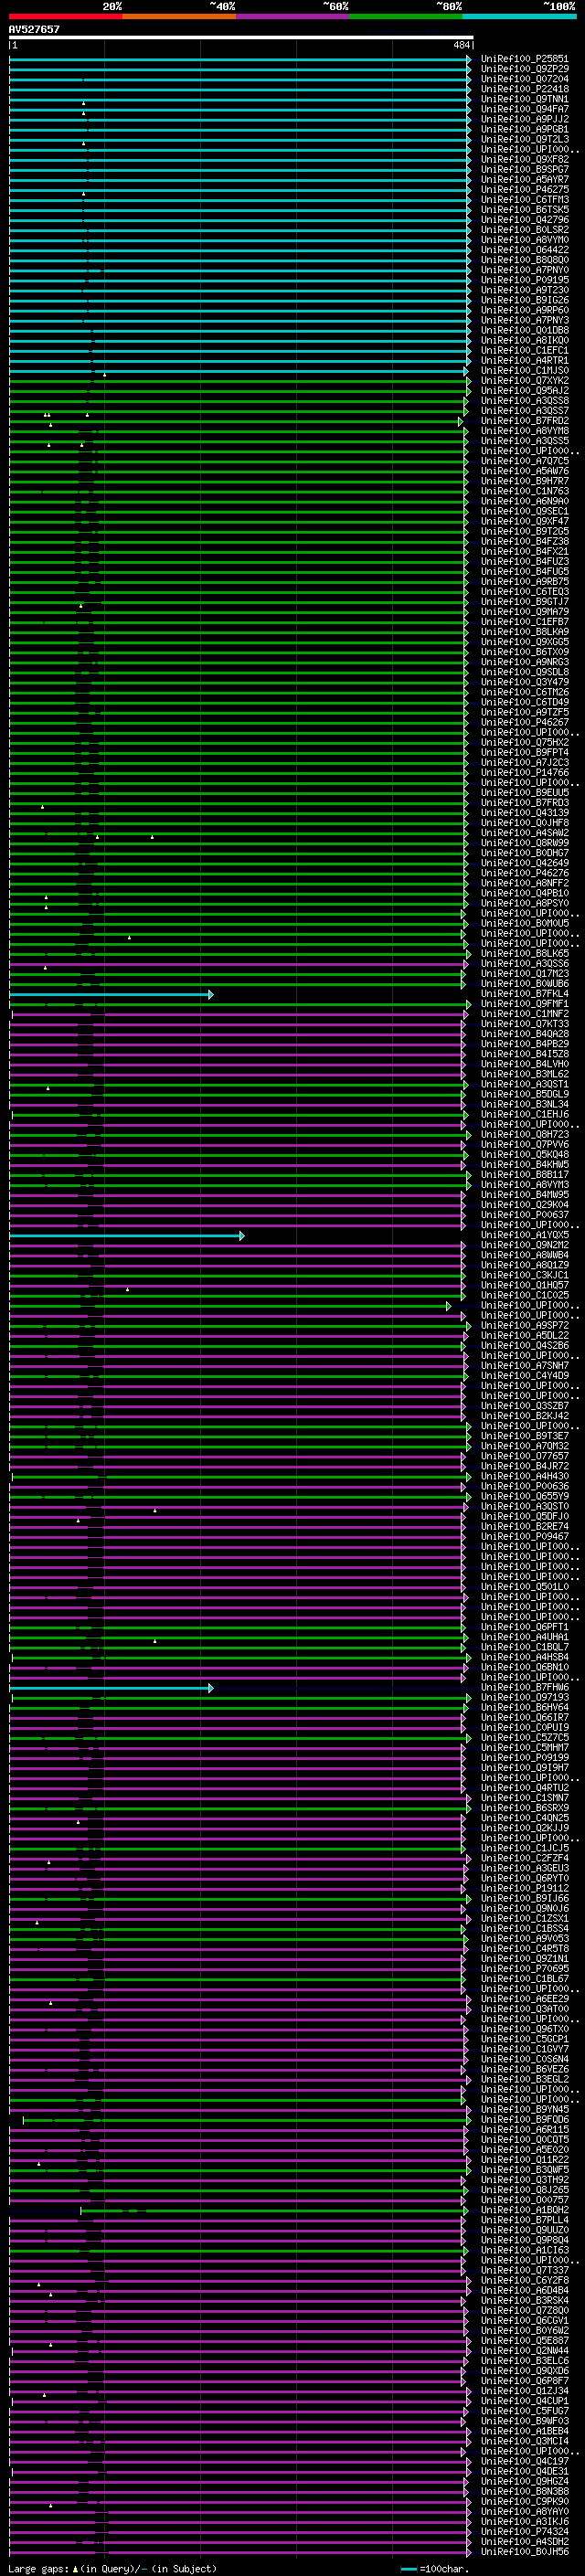
Task: Select UniRef100_B9IG26 hit label
Action: (525, 300)
